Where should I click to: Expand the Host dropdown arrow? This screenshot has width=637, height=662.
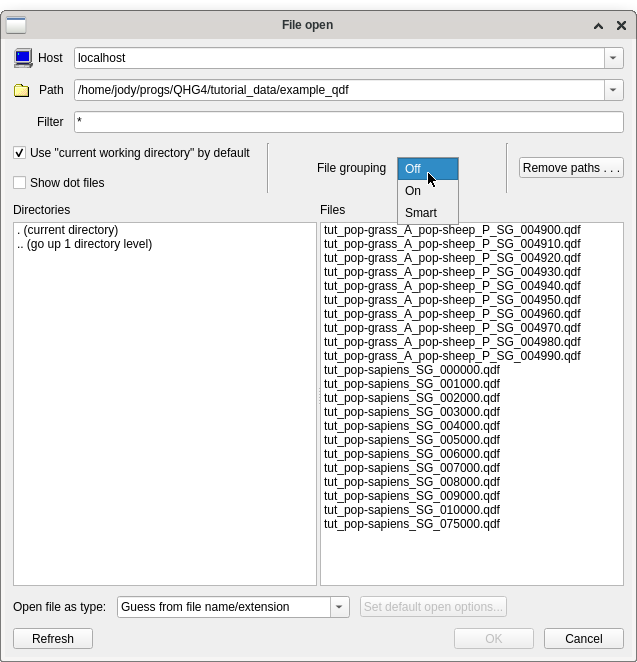coord(613,58)
